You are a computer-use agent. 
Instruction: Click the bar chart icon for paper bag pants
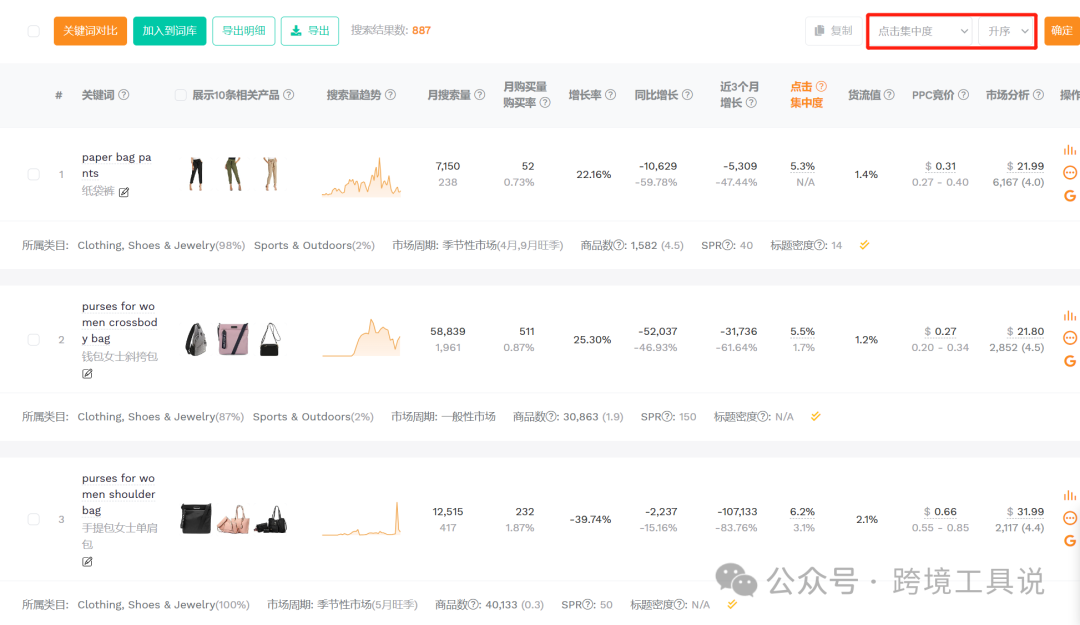tap(1069, 150)
